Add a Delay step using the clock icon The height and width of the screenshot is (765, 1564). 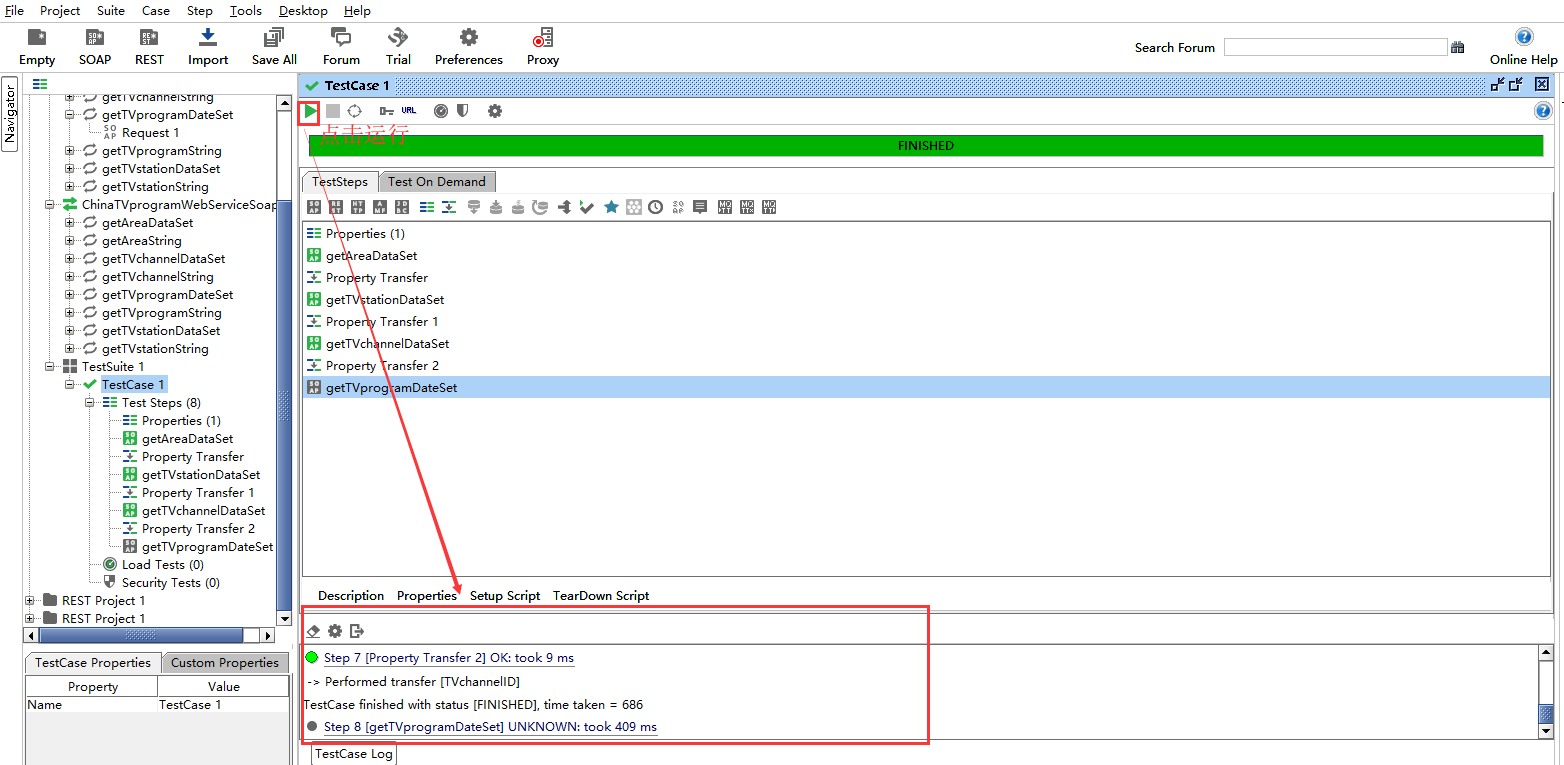655,207
